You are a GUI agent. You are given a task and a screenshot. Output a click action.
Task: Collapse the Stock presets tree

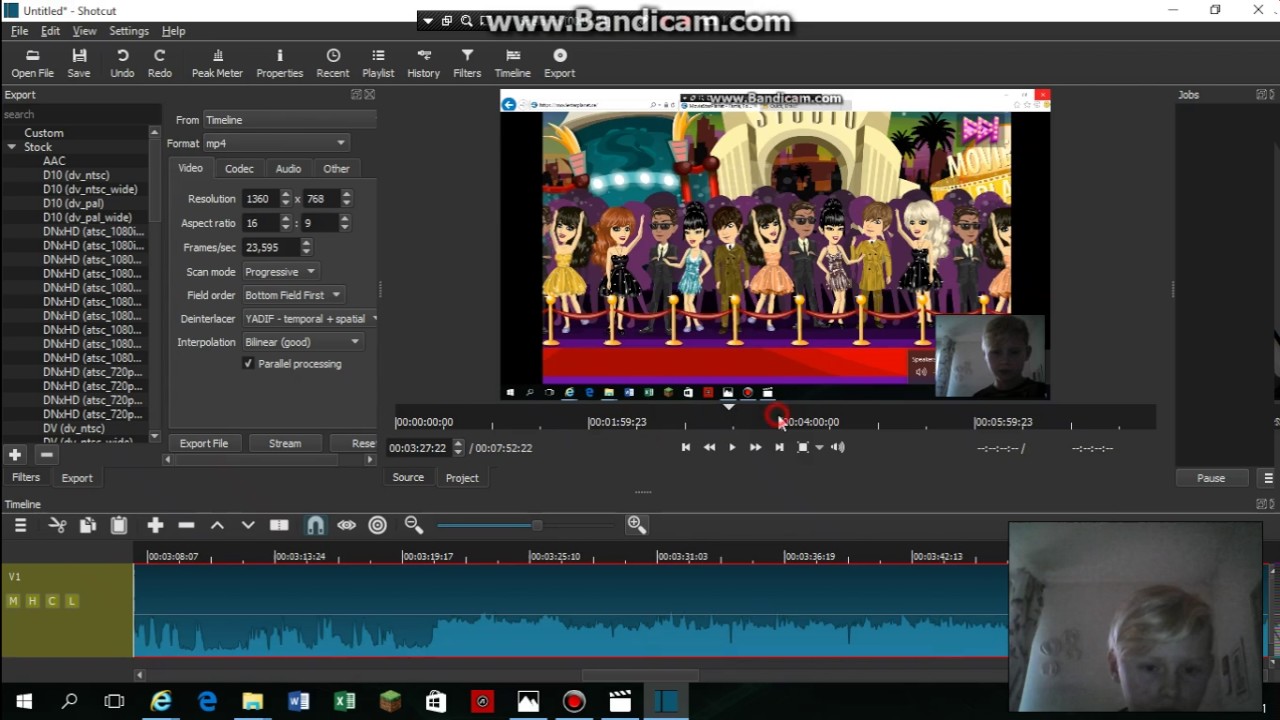point(12,147)
